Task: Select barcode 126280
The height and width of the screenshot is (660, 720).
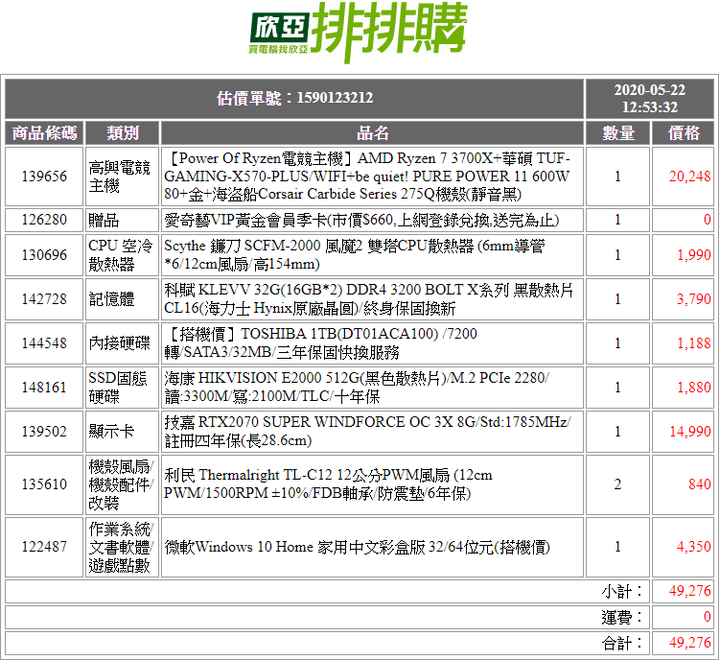Action: (x=44, y=220)
